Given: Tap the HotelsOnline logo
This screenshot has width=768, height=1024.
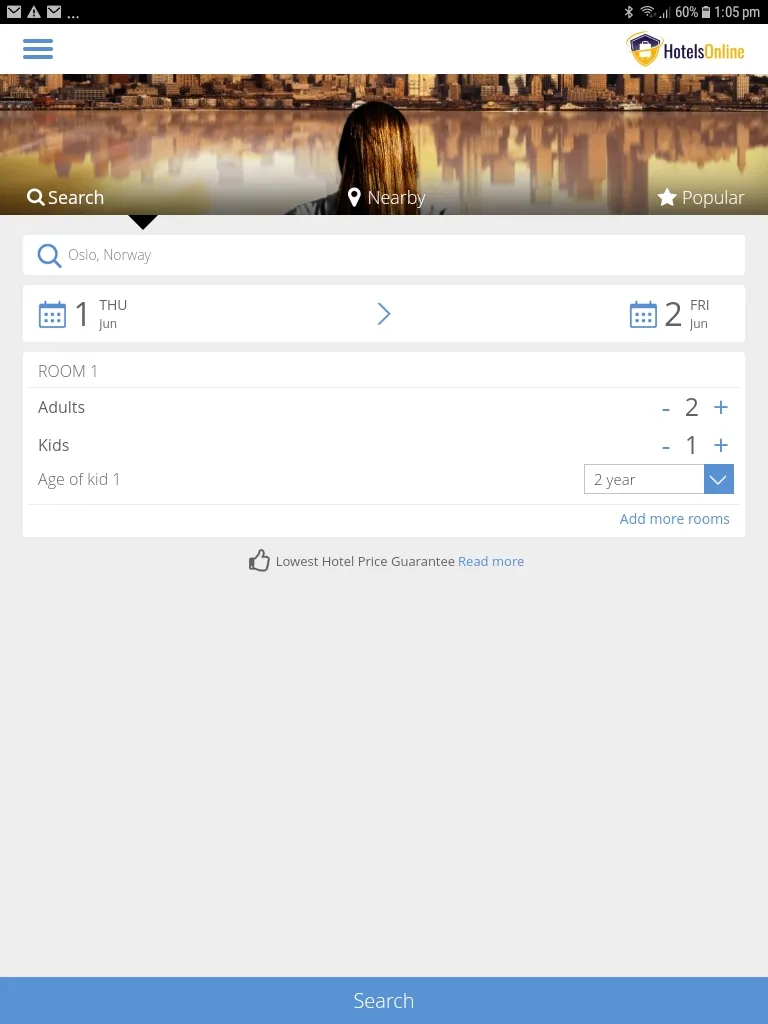Looking at the screenshot, I should tap(685, 50).
